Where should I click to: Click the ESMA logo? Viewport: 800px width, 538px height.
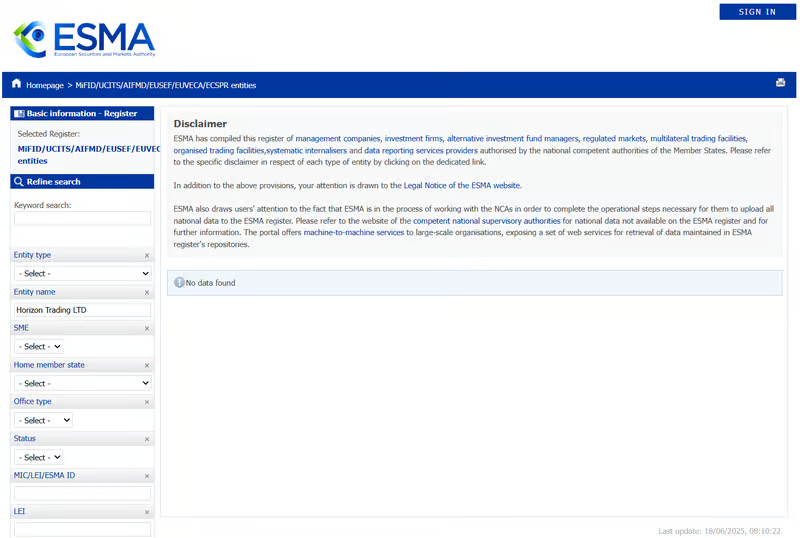click(x=84, y=40)
